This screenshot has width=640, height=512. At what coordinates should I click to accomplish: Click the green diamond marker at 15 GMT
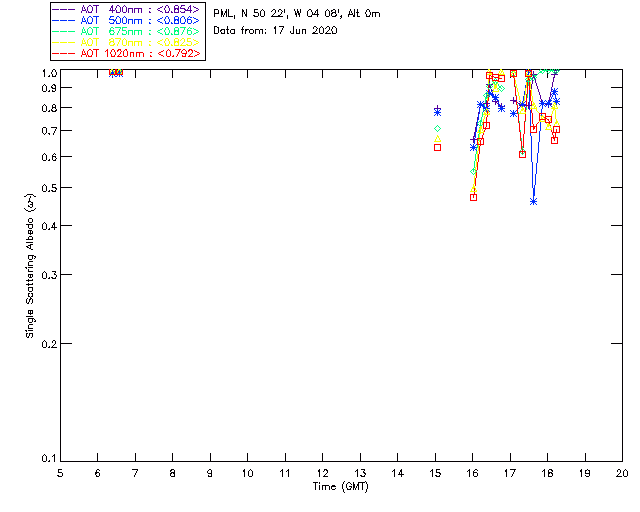pos(437,128)
